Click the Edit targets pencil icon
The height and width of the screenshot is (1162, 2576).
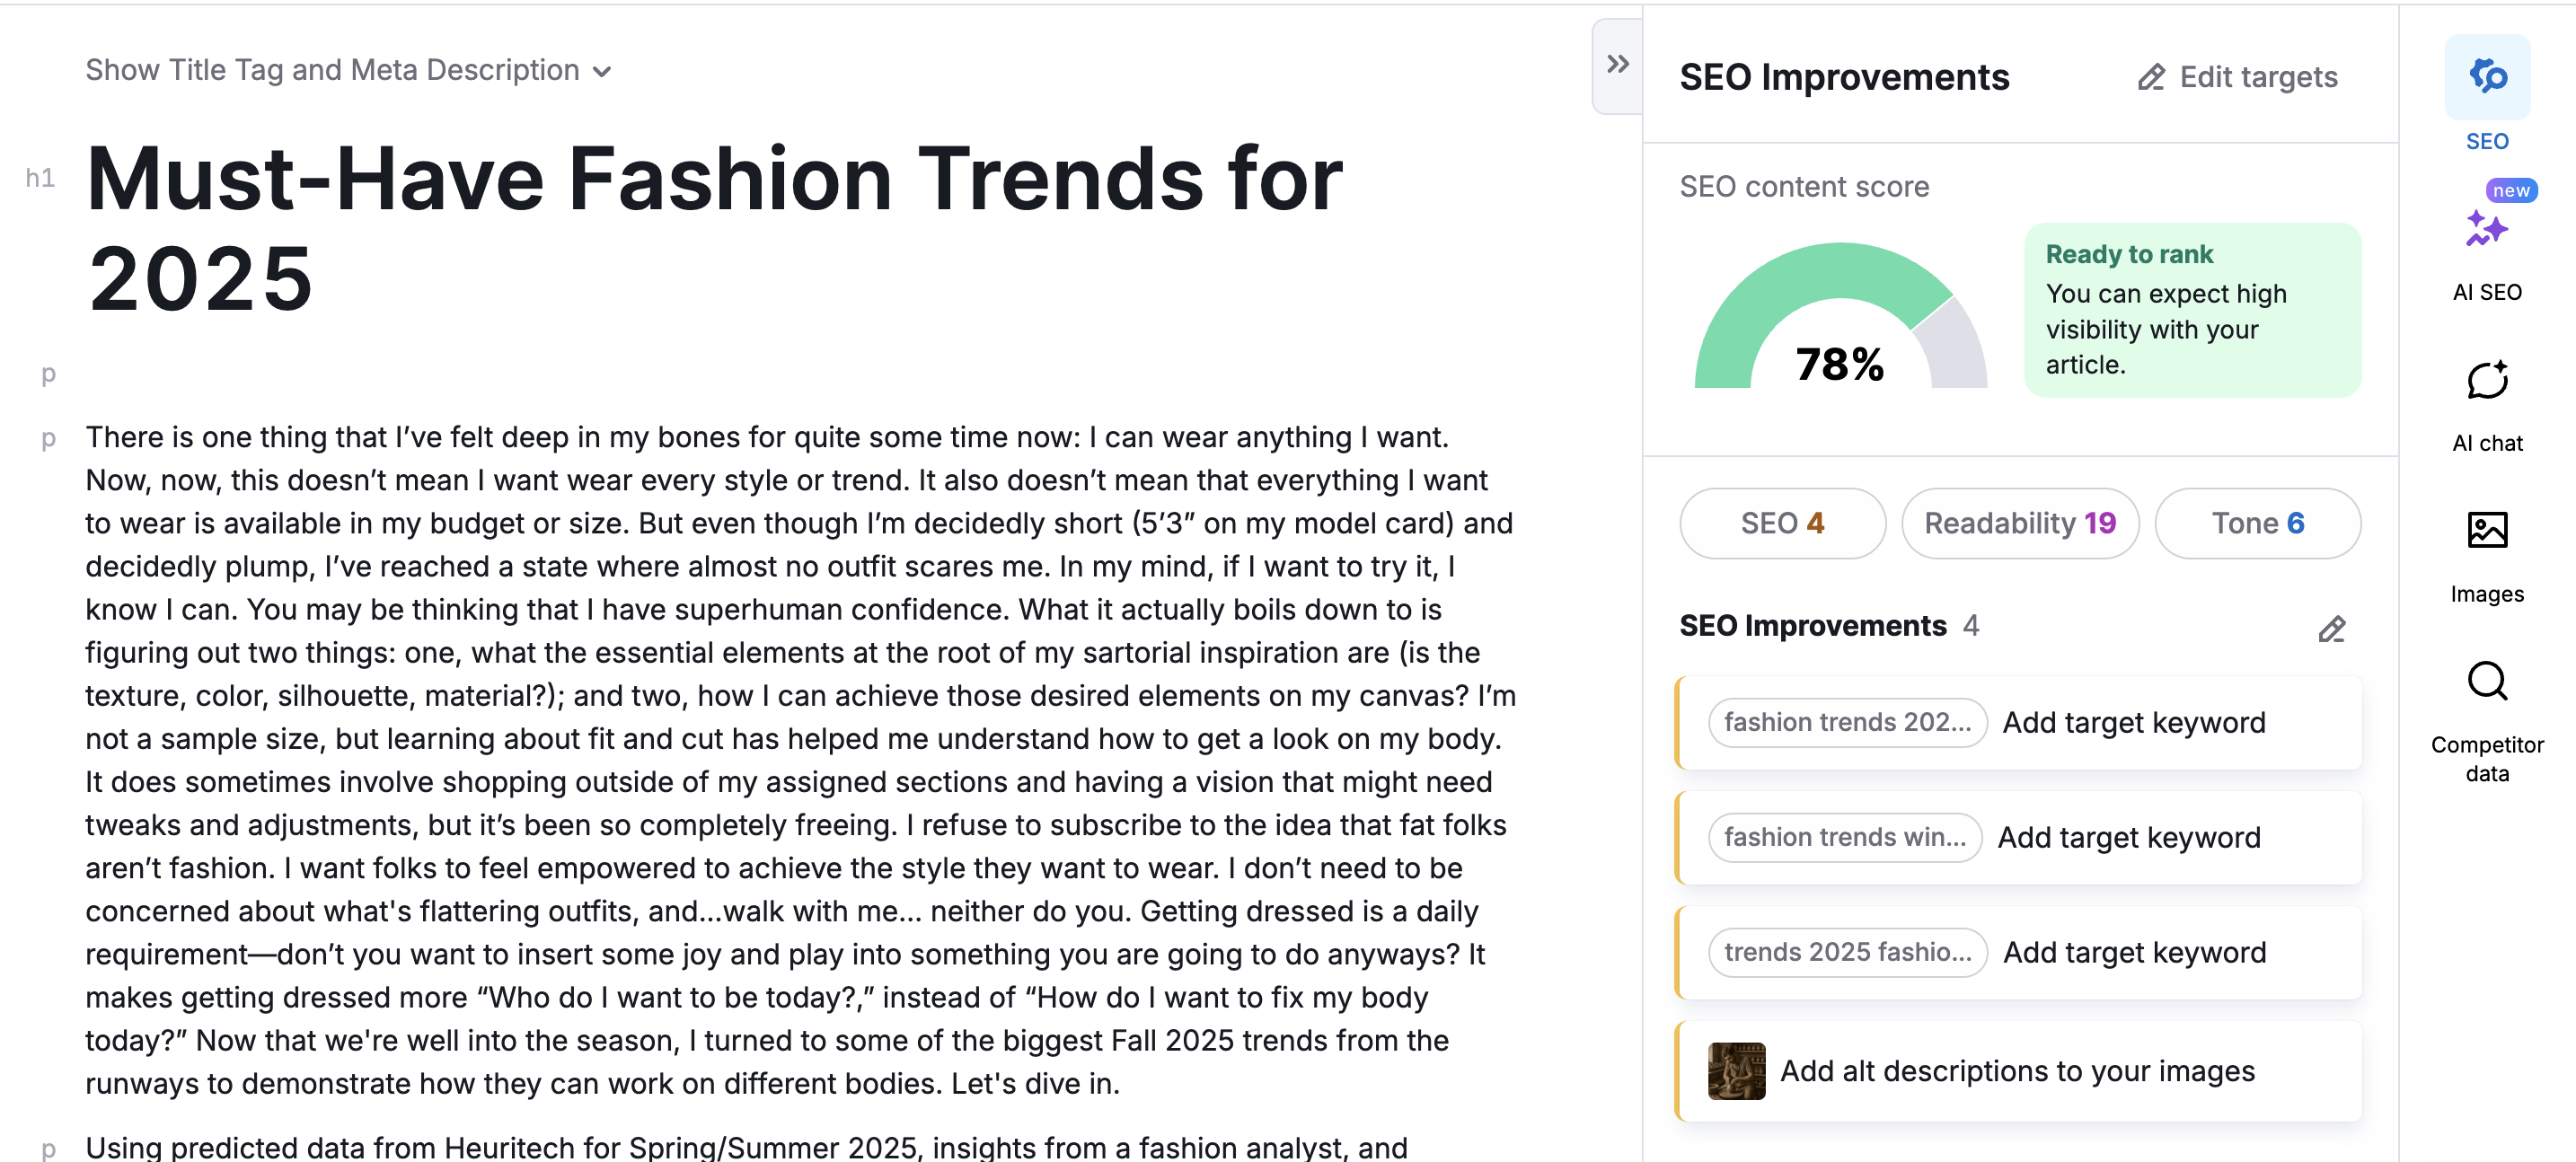click(2151, 78)
